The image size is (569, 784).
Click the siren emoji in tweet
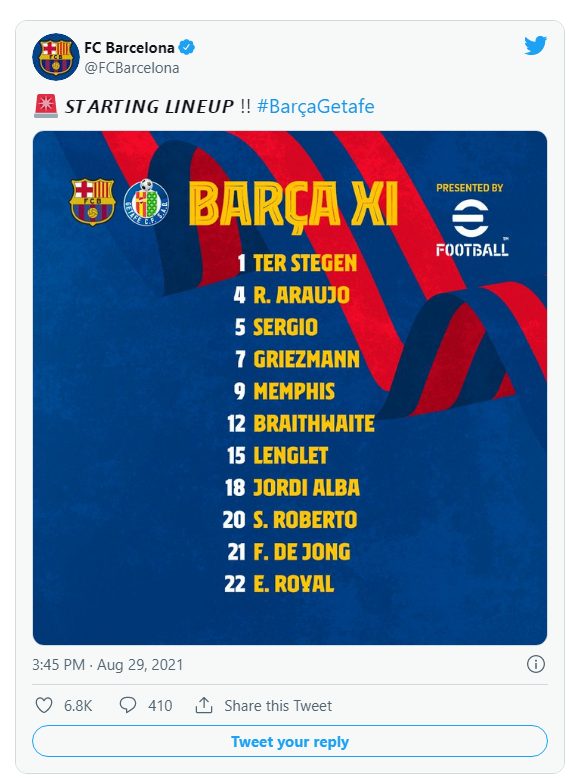[46, 106]
